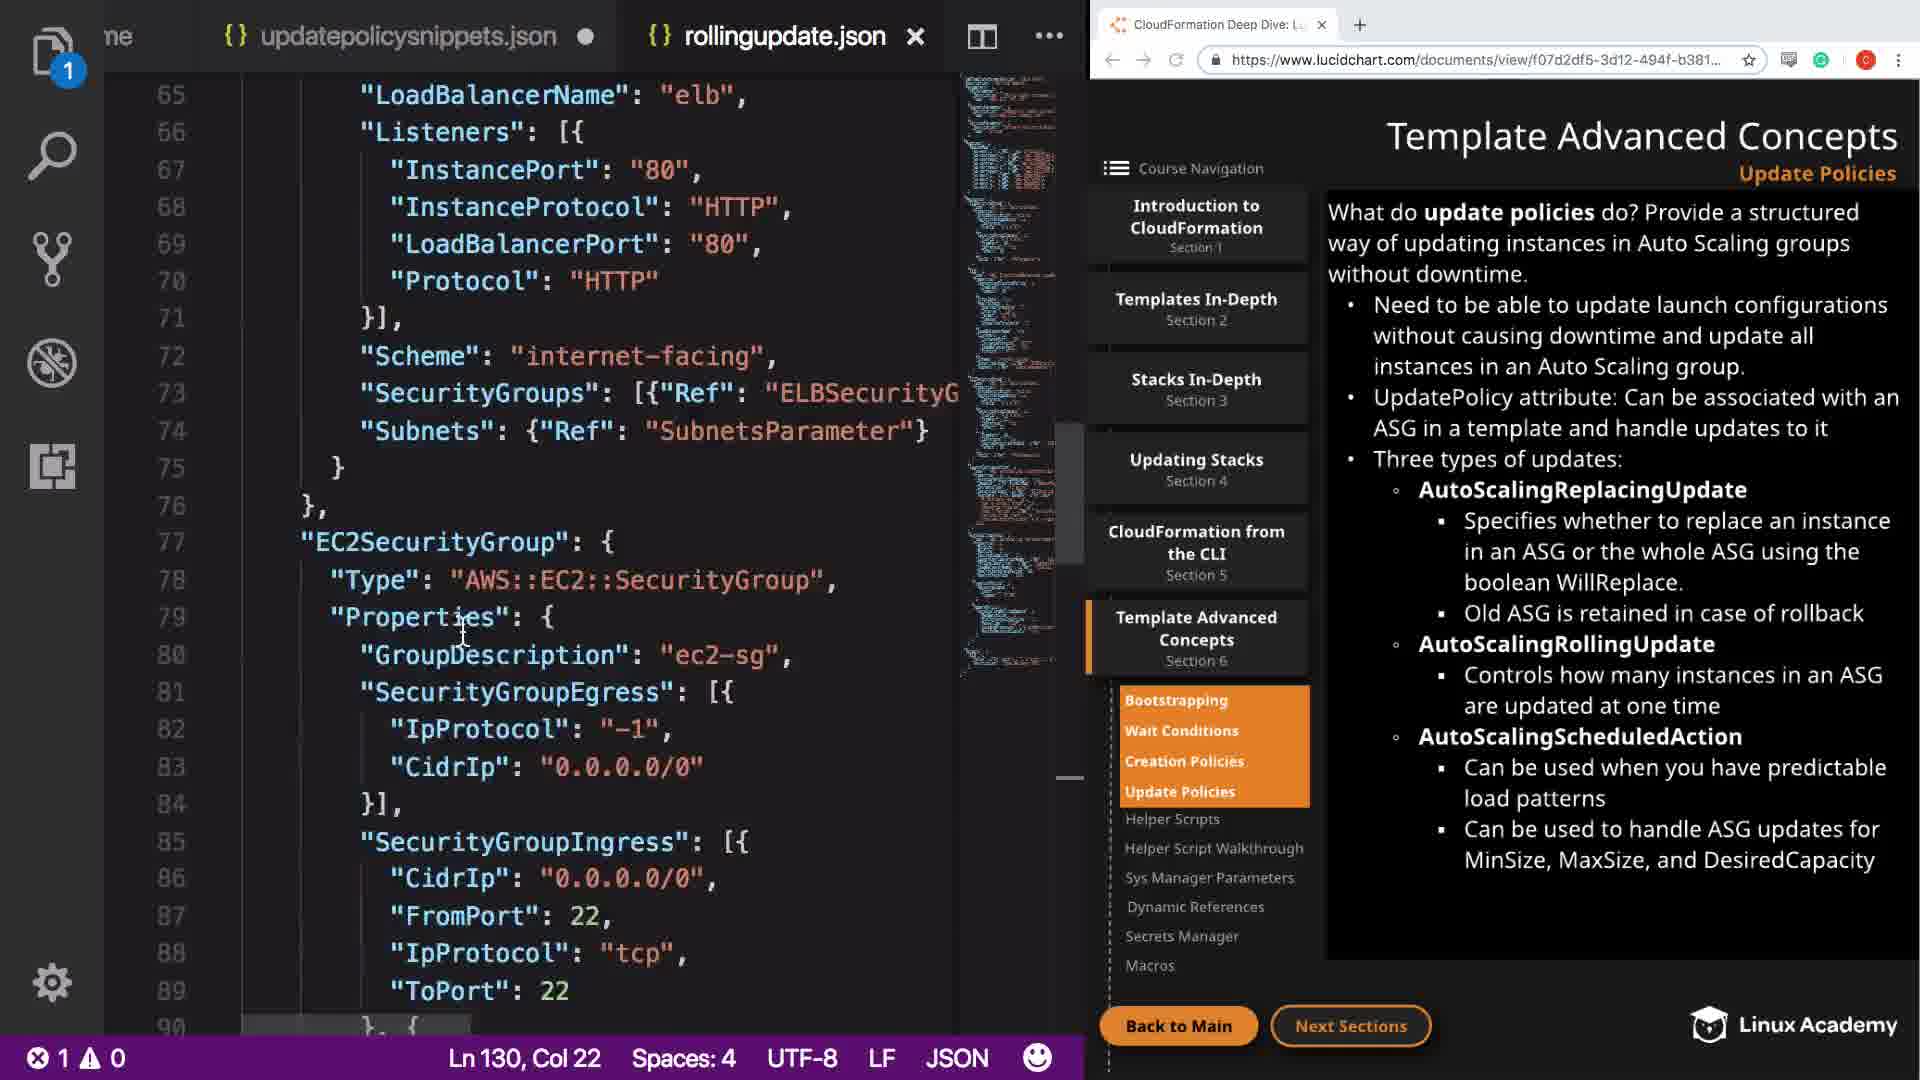Open the Extensions icon in activity bar

click(x=52, y=466)
